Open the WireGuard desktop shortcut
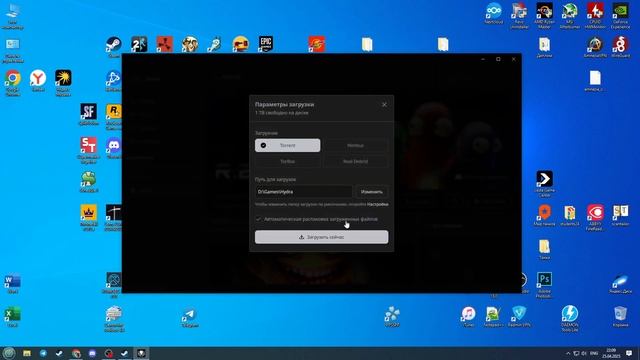640x360 pixels. [x=620, y=47]
